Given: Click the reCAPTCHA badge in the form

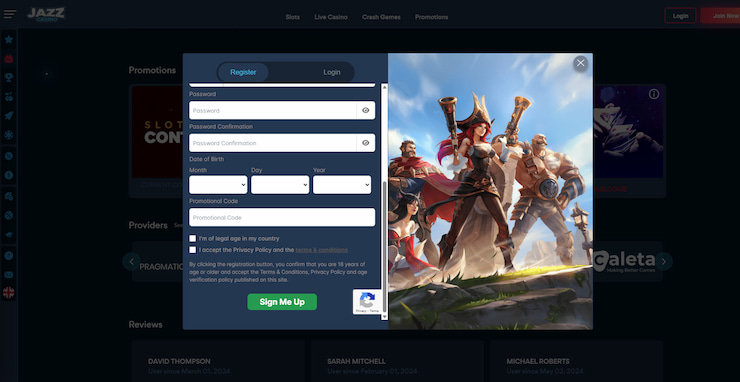Looking at the screenshot, I should tap(368, 302).
